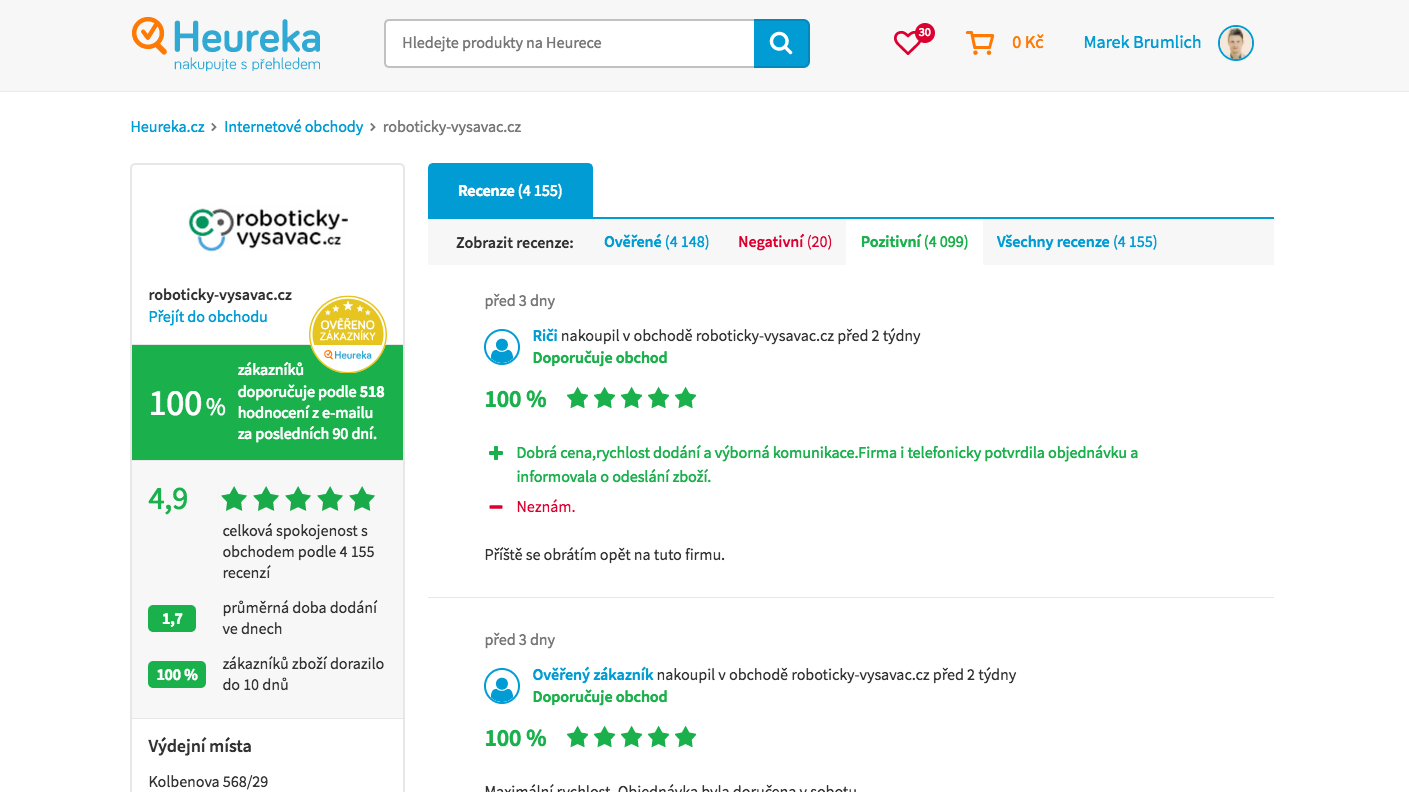Open Internetové obchody breadcrumb link

pos(294,127)
